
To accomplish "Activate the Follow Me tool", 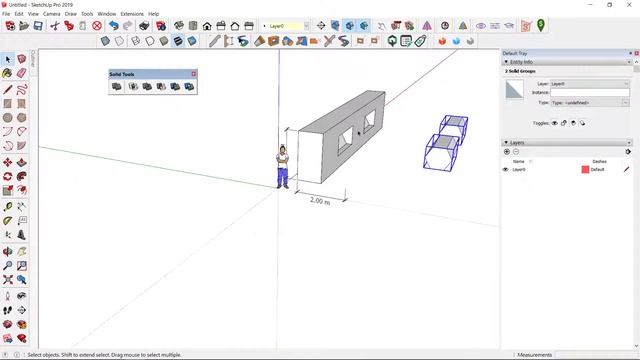I will click(22, 176).
